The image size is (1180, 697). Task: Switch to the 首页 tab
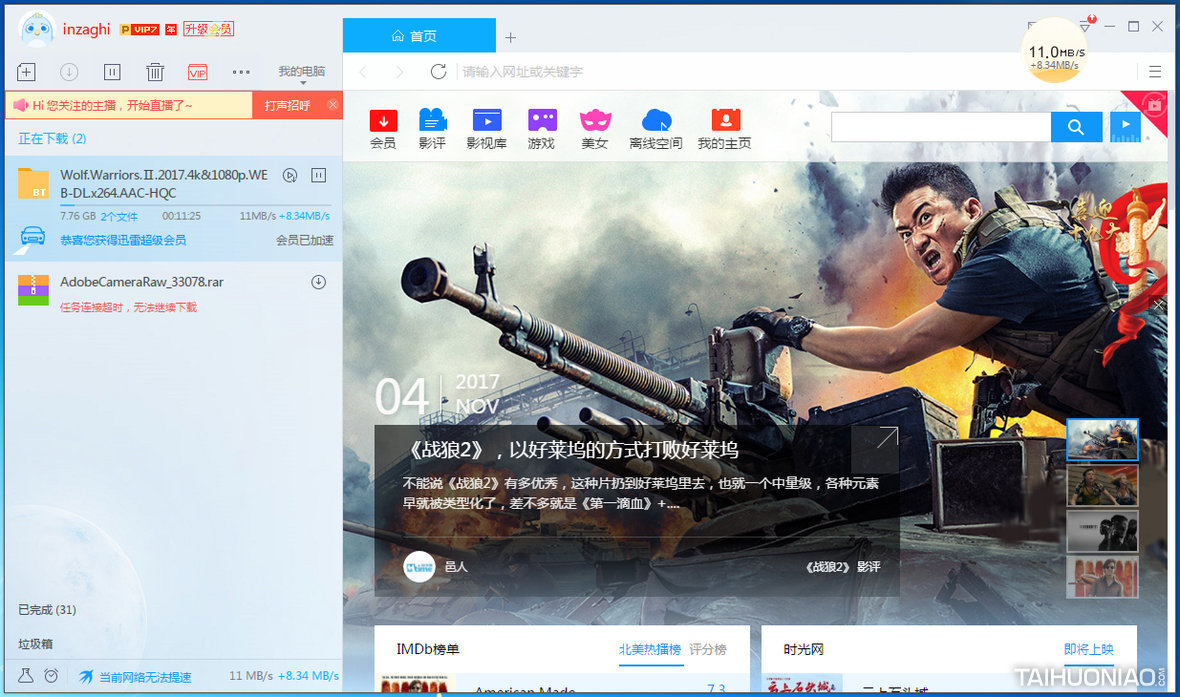pos(419,35)
